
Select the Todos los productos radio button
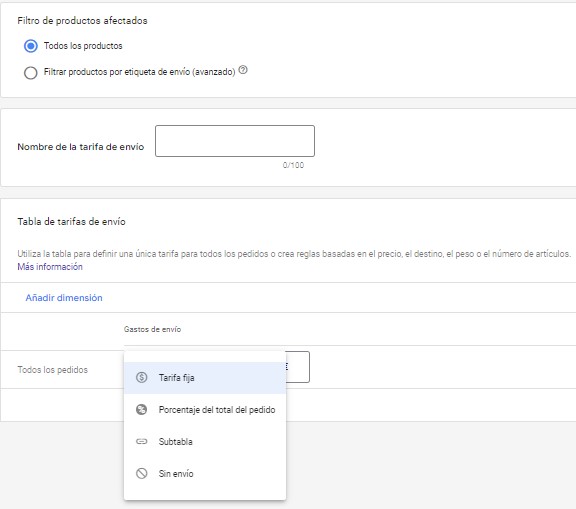[30, 46]
